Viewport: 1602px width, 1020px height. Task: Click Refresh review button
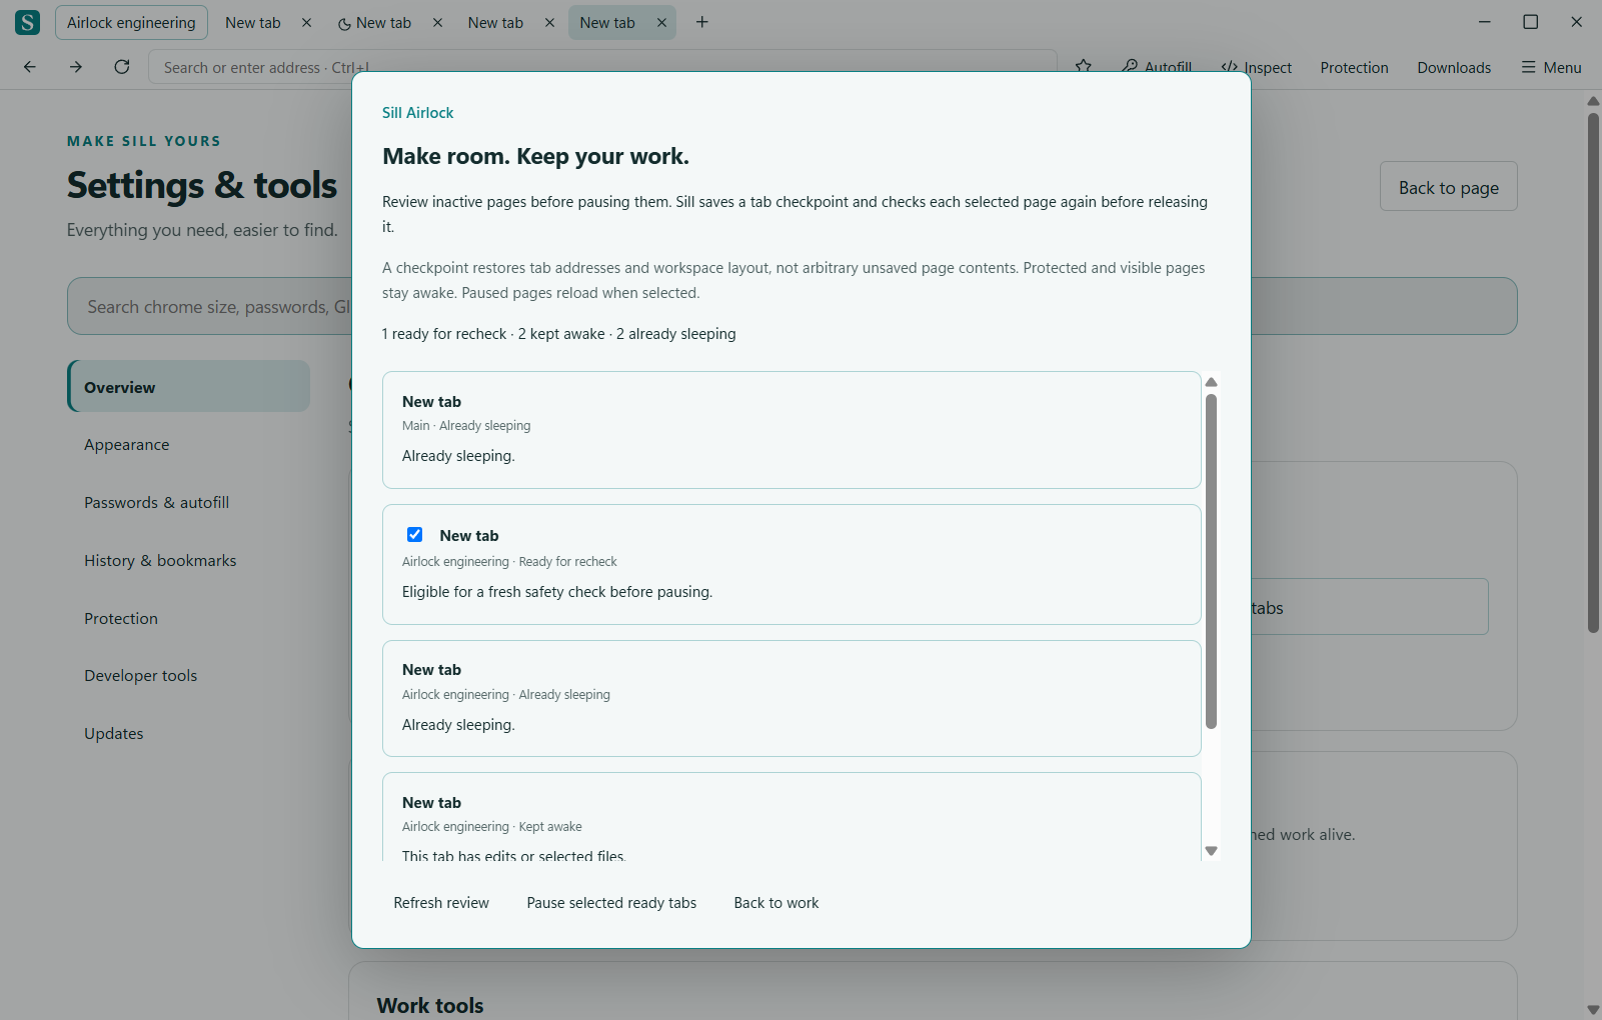441,903
